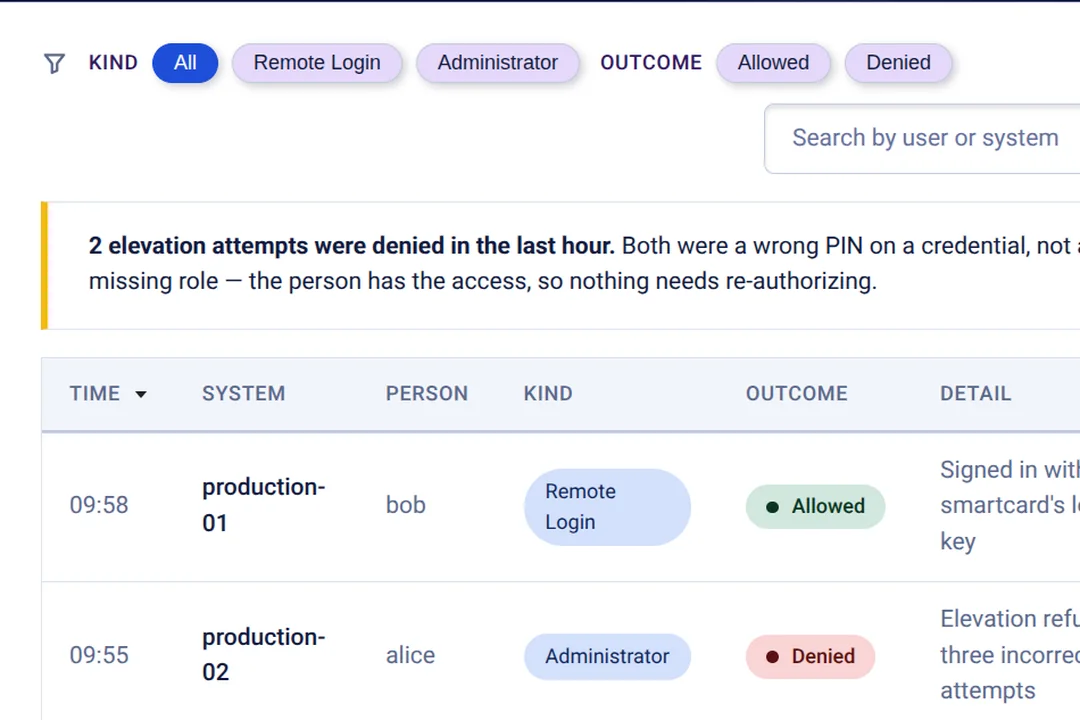Select the All kind filter

click(185, 63)
